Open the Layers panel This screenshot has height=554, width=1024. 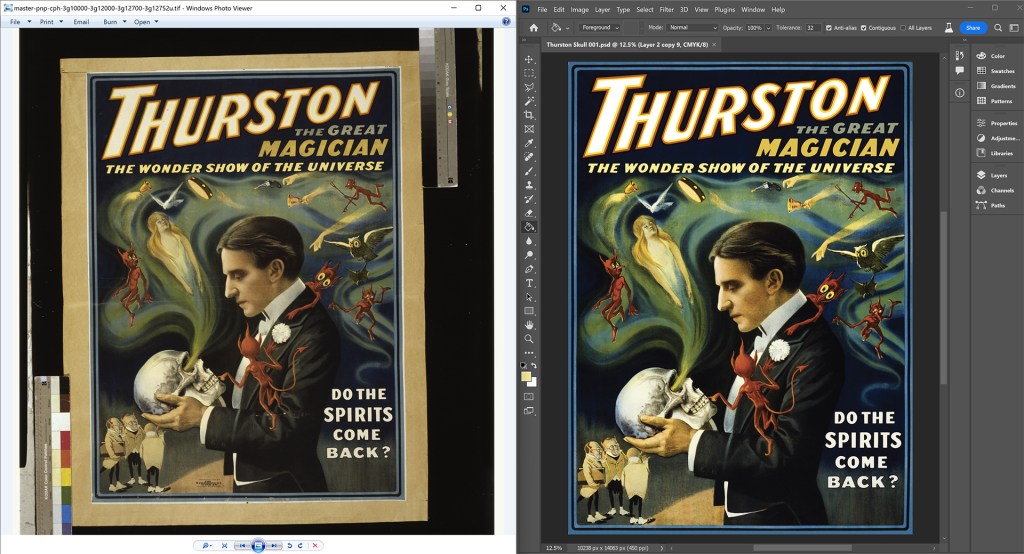click(997, 175)
